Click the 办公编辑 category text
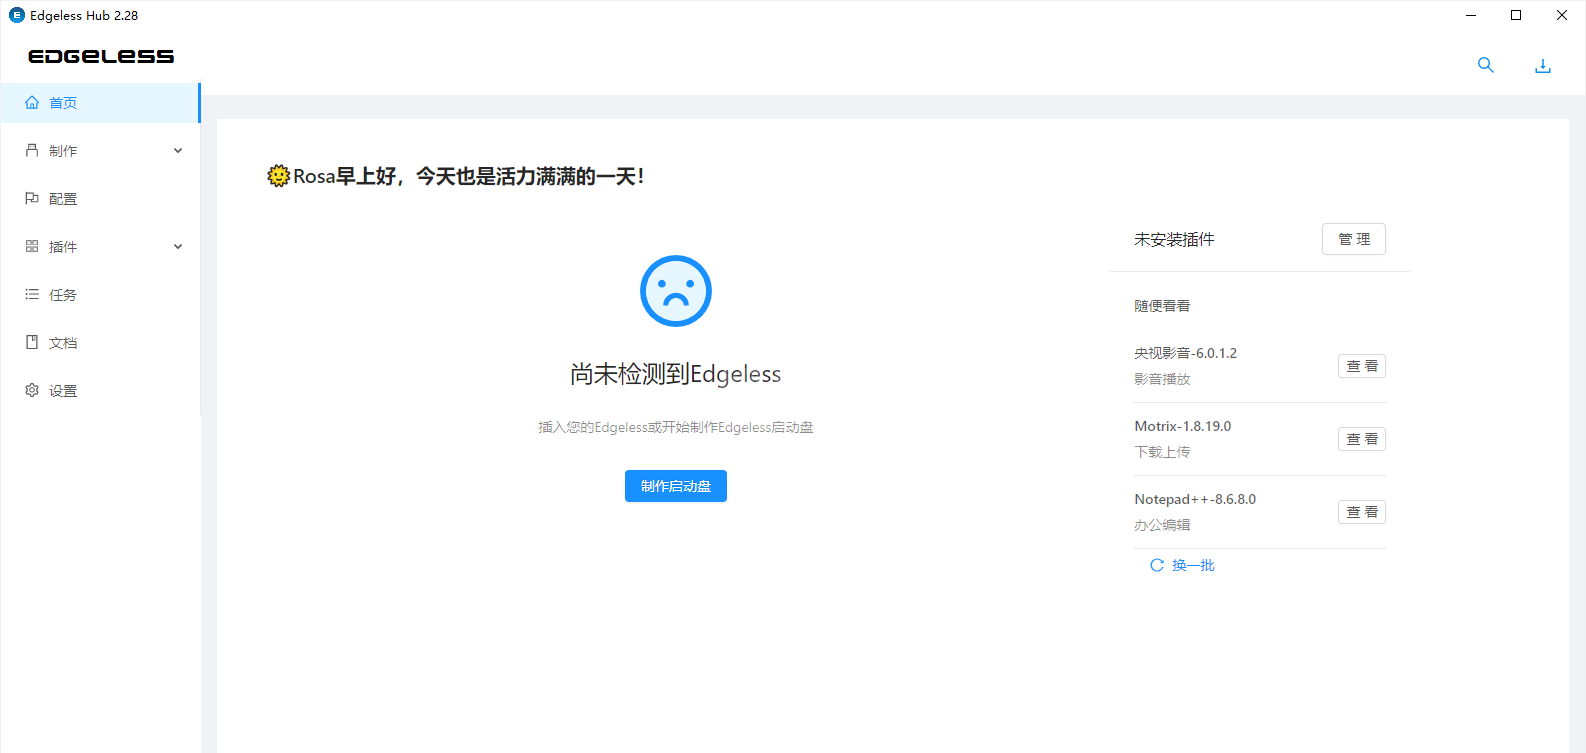 click(x=1162, y=525)
